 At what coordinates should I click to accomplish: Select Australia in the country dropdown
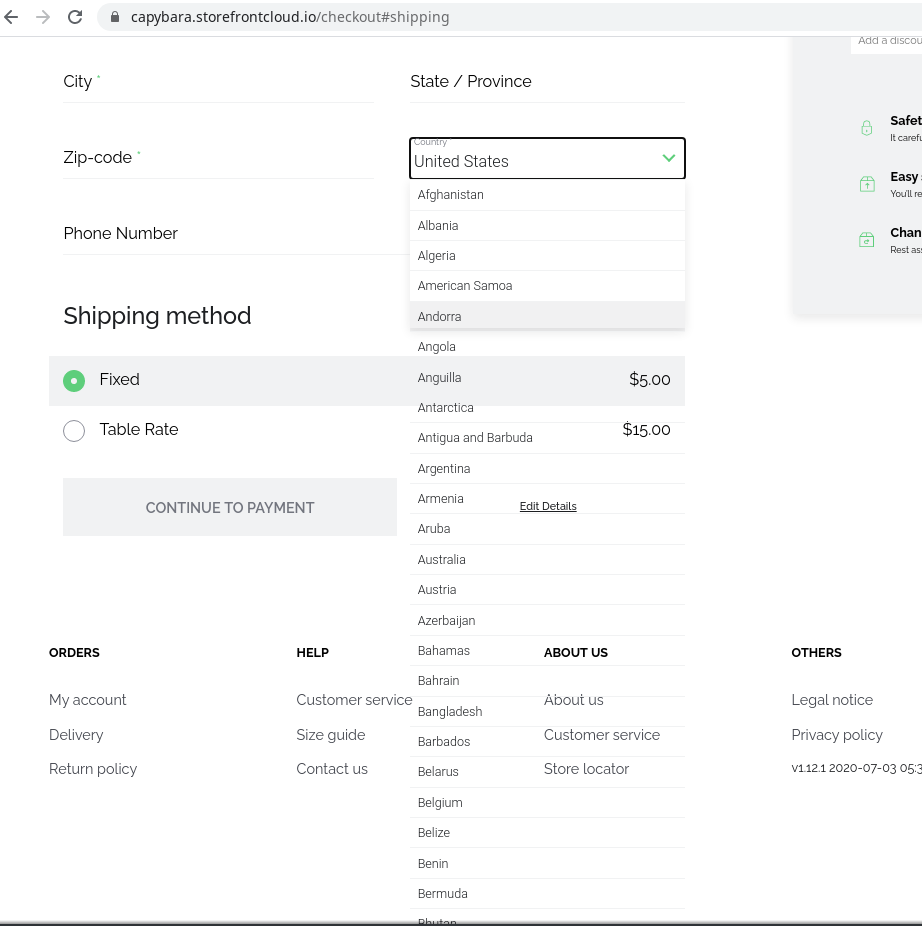(x=441, y=559)
